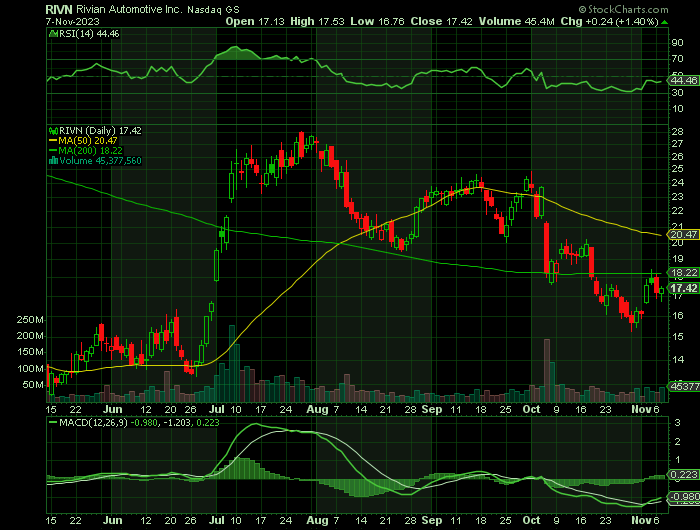Click the yellow MA(50) legend line icon
700x530 pixels.
54,141
